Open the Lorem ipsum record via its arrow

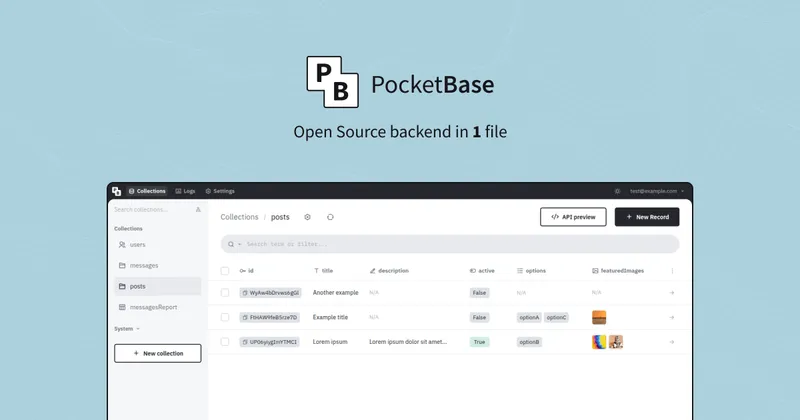[672, 341]
